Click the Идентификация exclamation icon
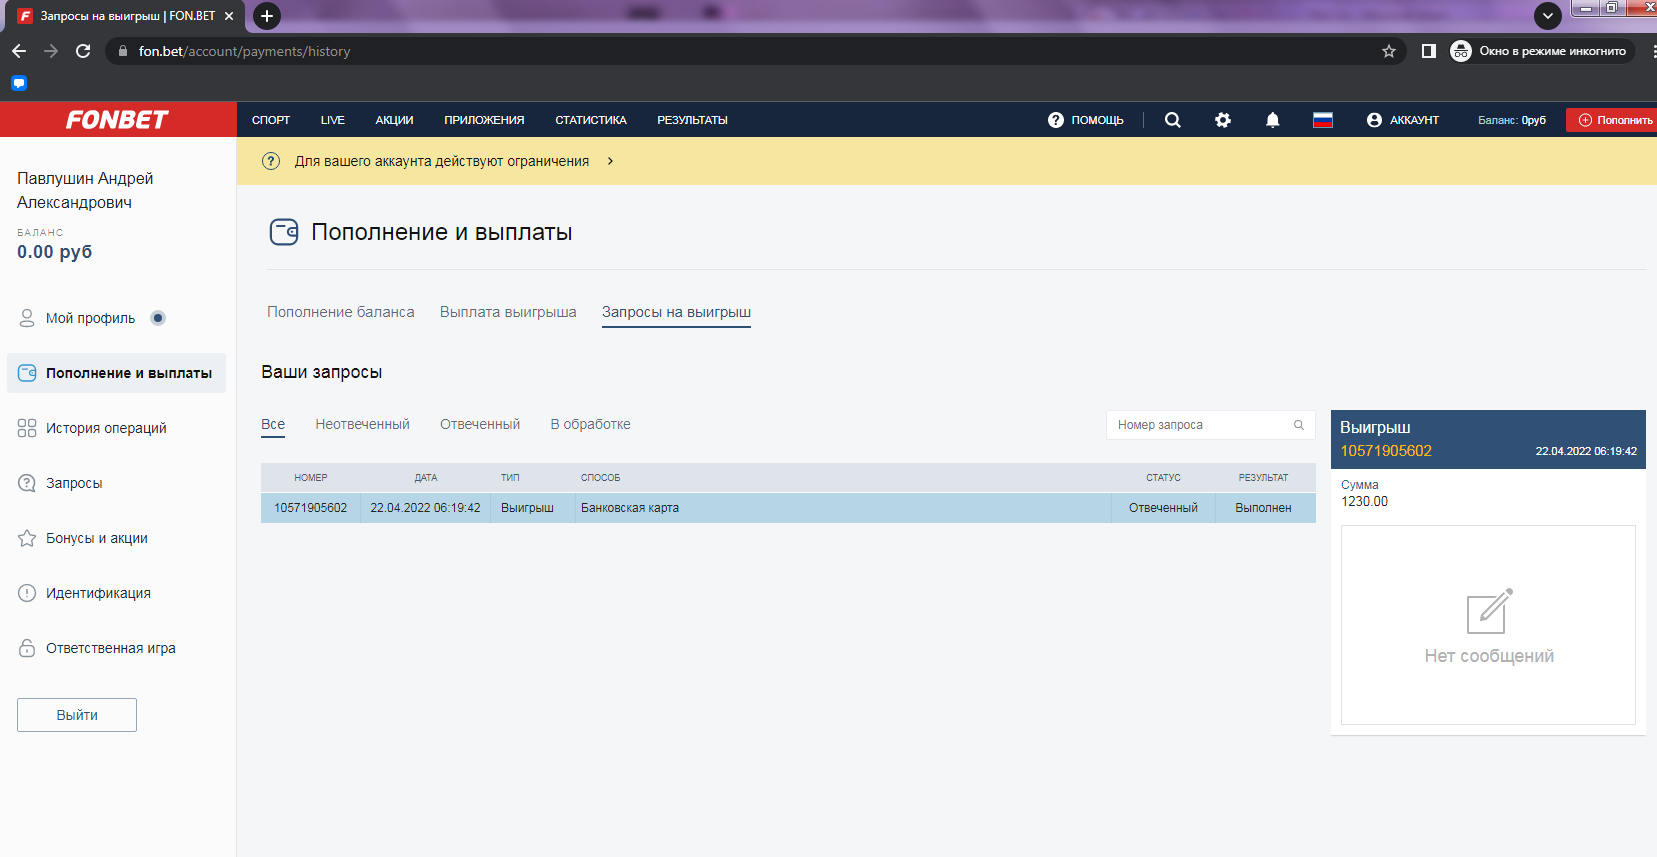1657x857 pixels. [27, 593]
